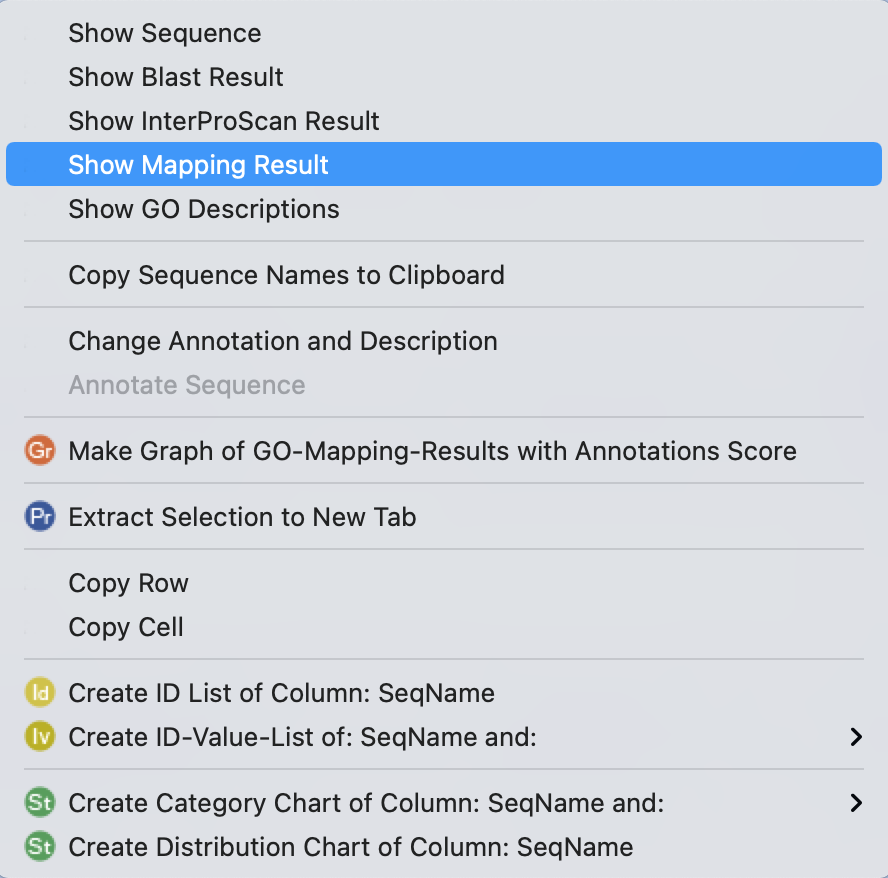This screenshot has height=878, width=888.
Task: Click the yellow Id list icon
Action: (x=41, y=693)
